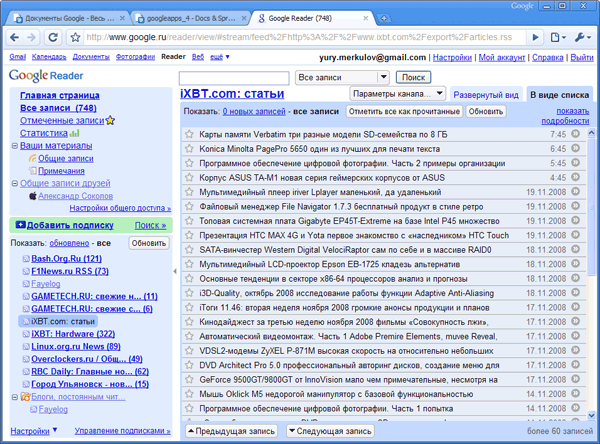Open Календарь from the top navigation
The height and width of the screenshot is (444, 600).
pyautogui.click(x=49, y=57)
